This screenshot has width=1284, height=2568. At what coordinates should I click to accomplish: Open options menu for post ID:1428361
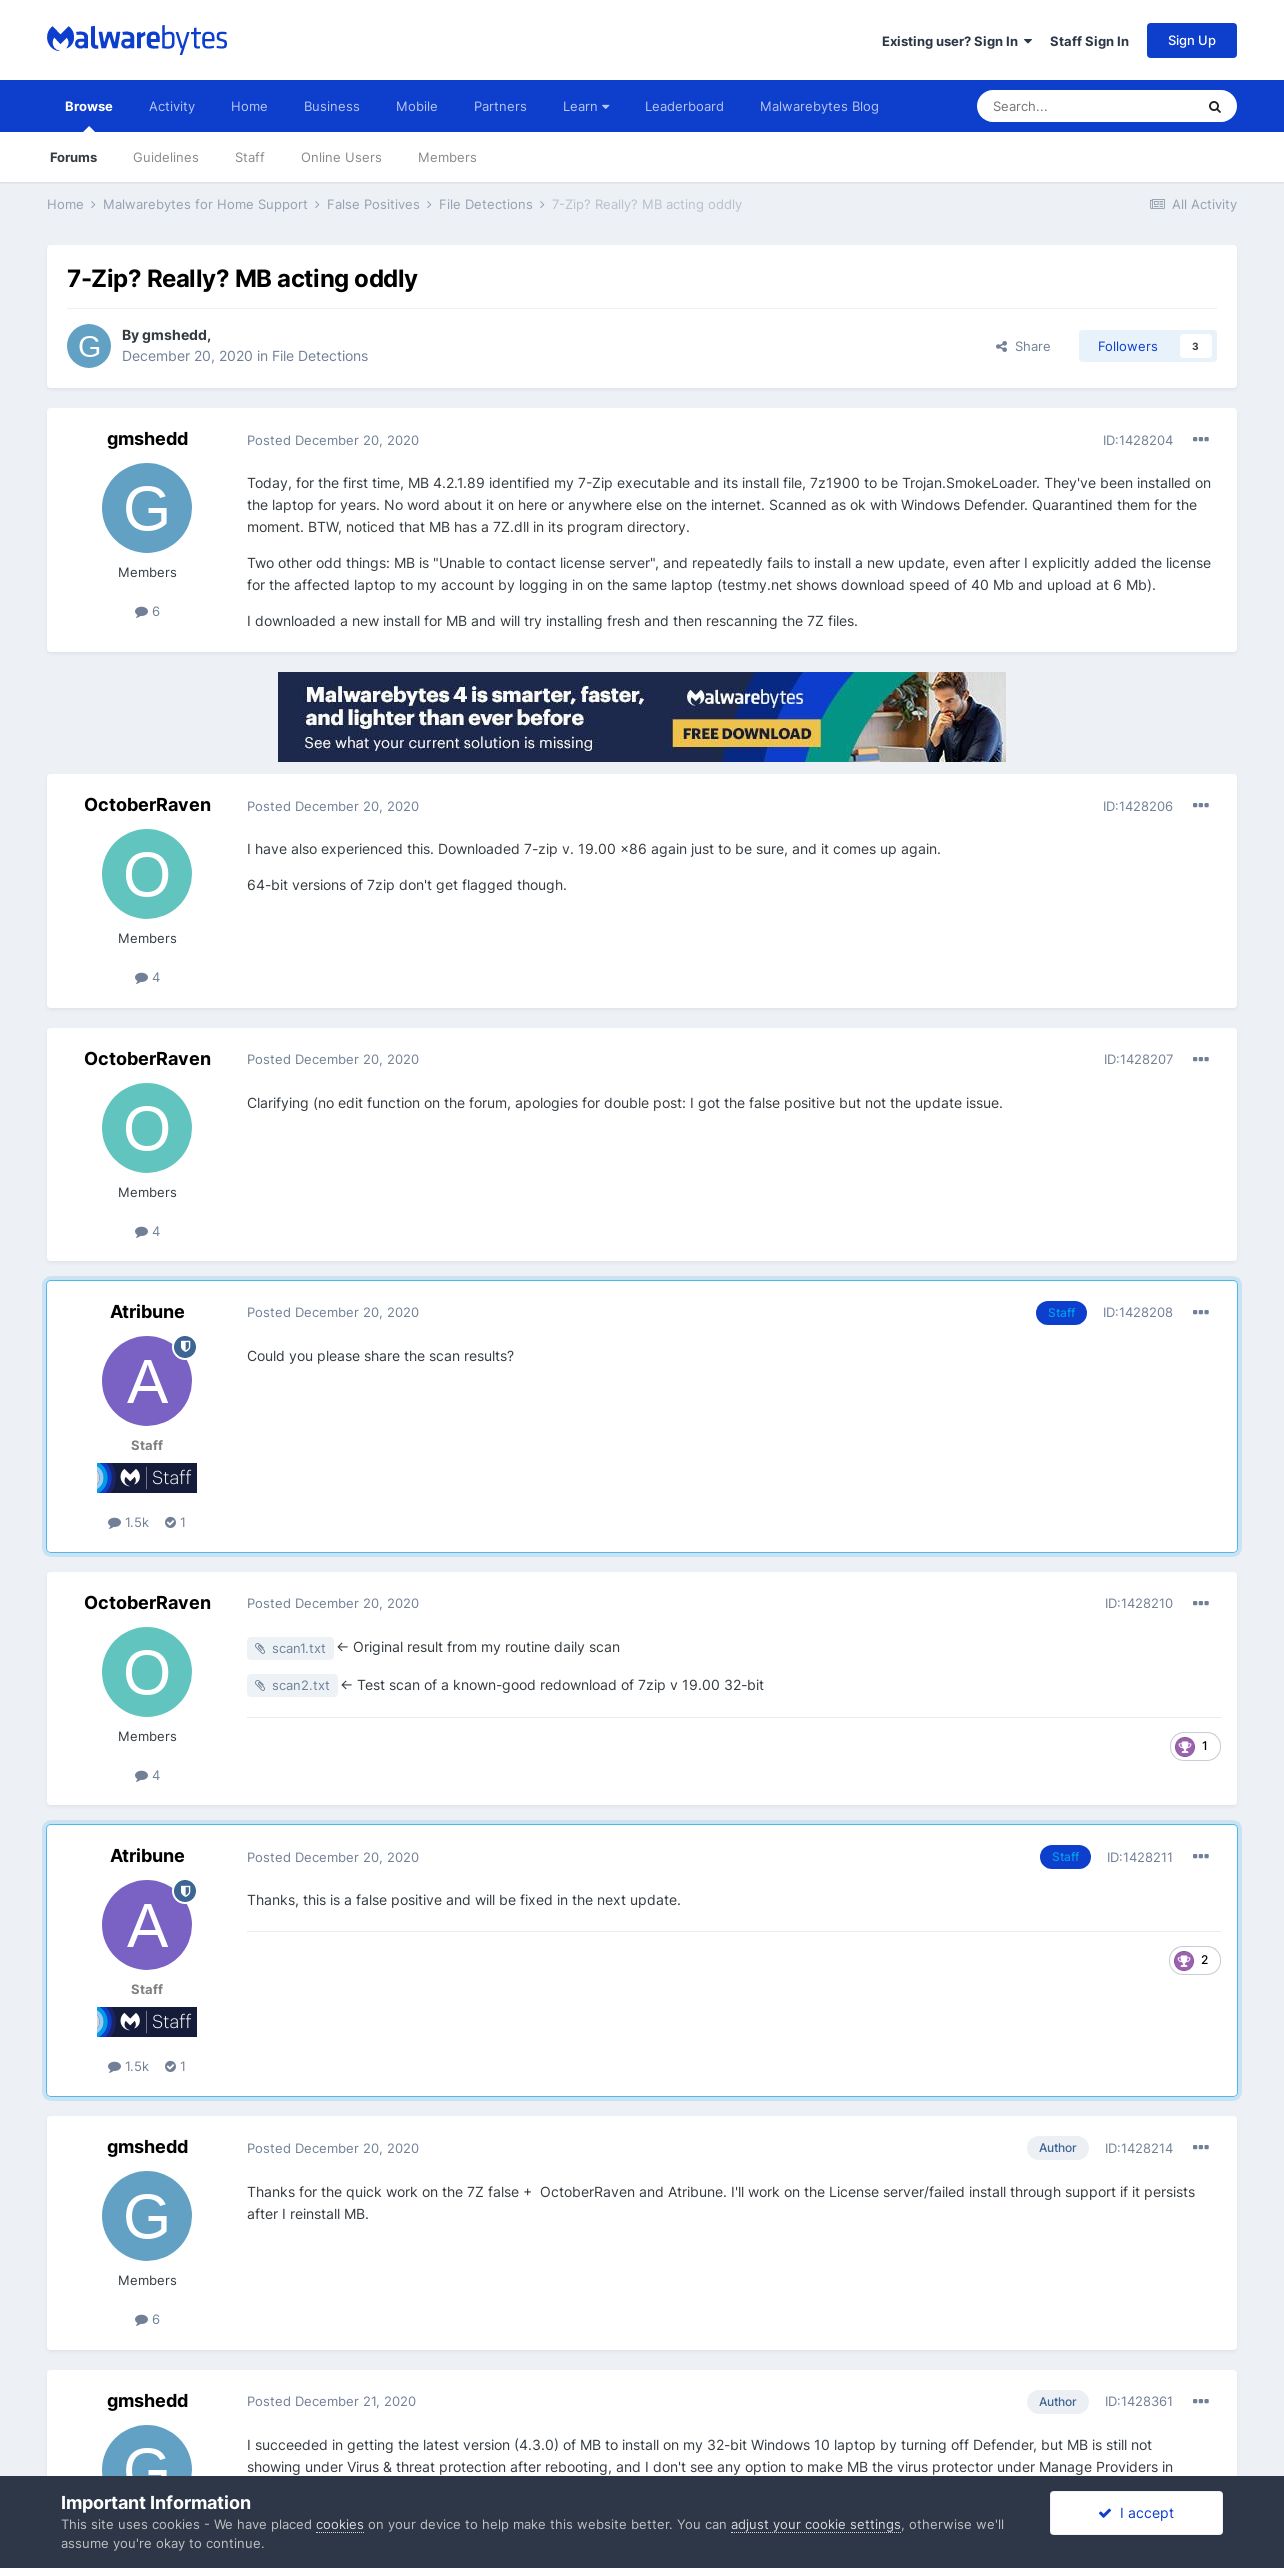(1201, 2401)
